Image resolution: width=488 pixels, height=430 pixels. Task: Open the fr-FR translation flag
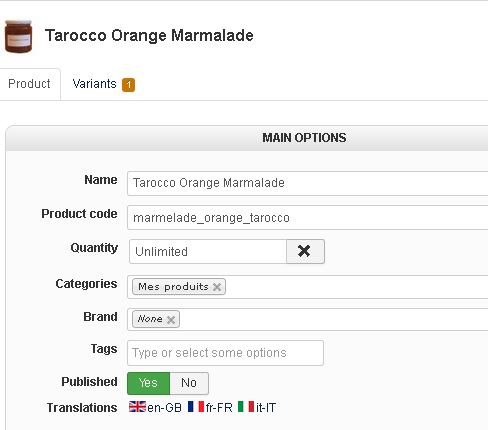[x=196, y=407]
